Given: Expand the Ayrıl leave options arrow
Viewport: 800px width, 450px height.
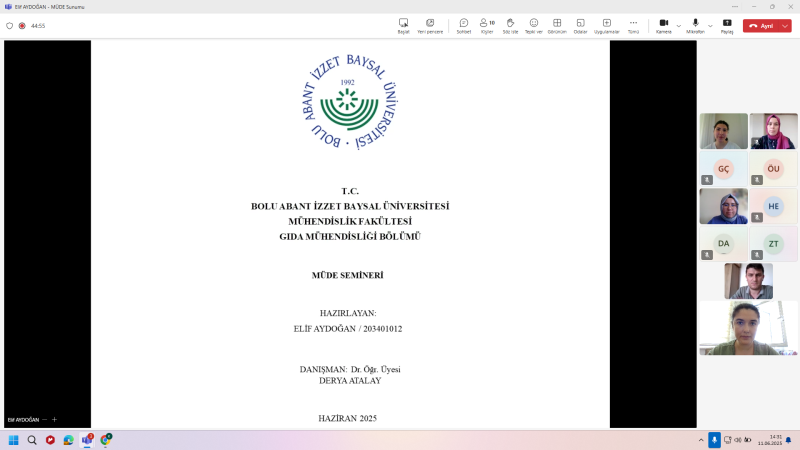Looking at the screenshot, I should coord(785,26).
